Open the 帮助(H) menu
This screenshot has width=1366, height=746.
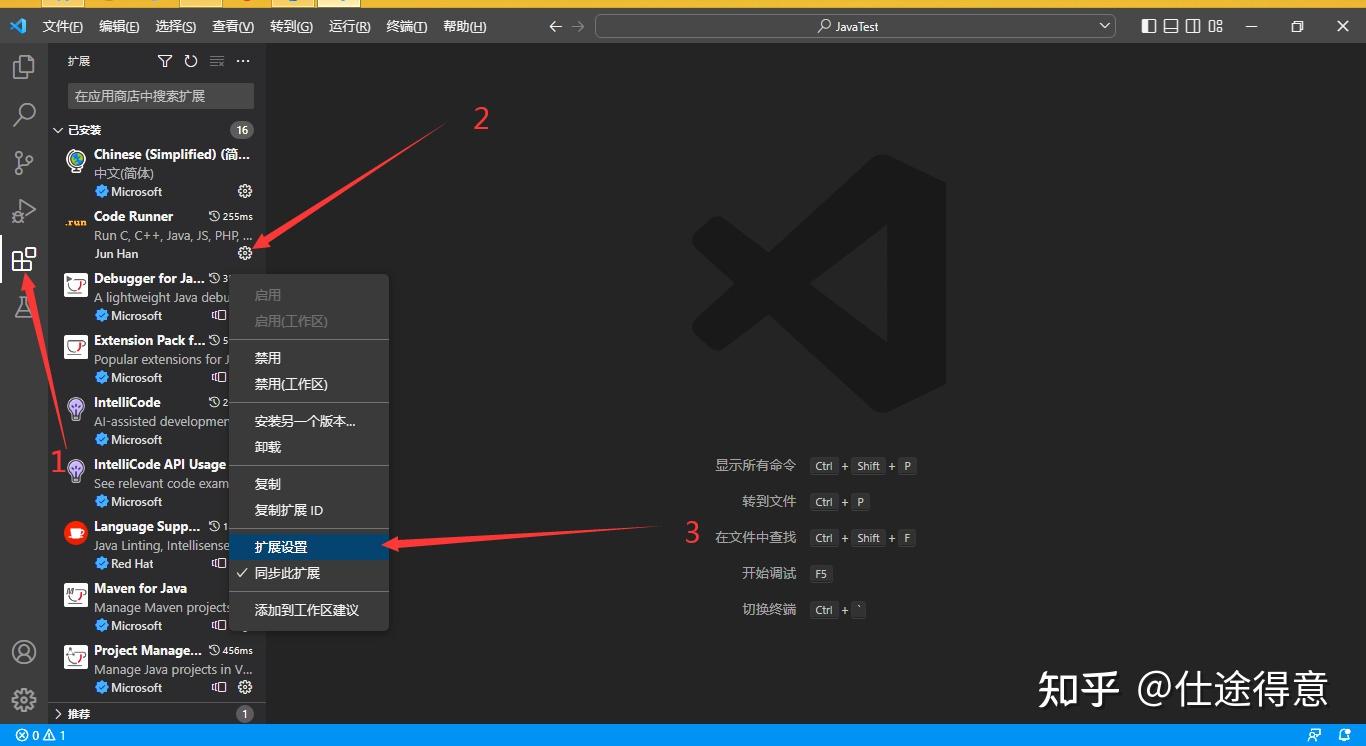pyautogui.click(x=465, y=27)
